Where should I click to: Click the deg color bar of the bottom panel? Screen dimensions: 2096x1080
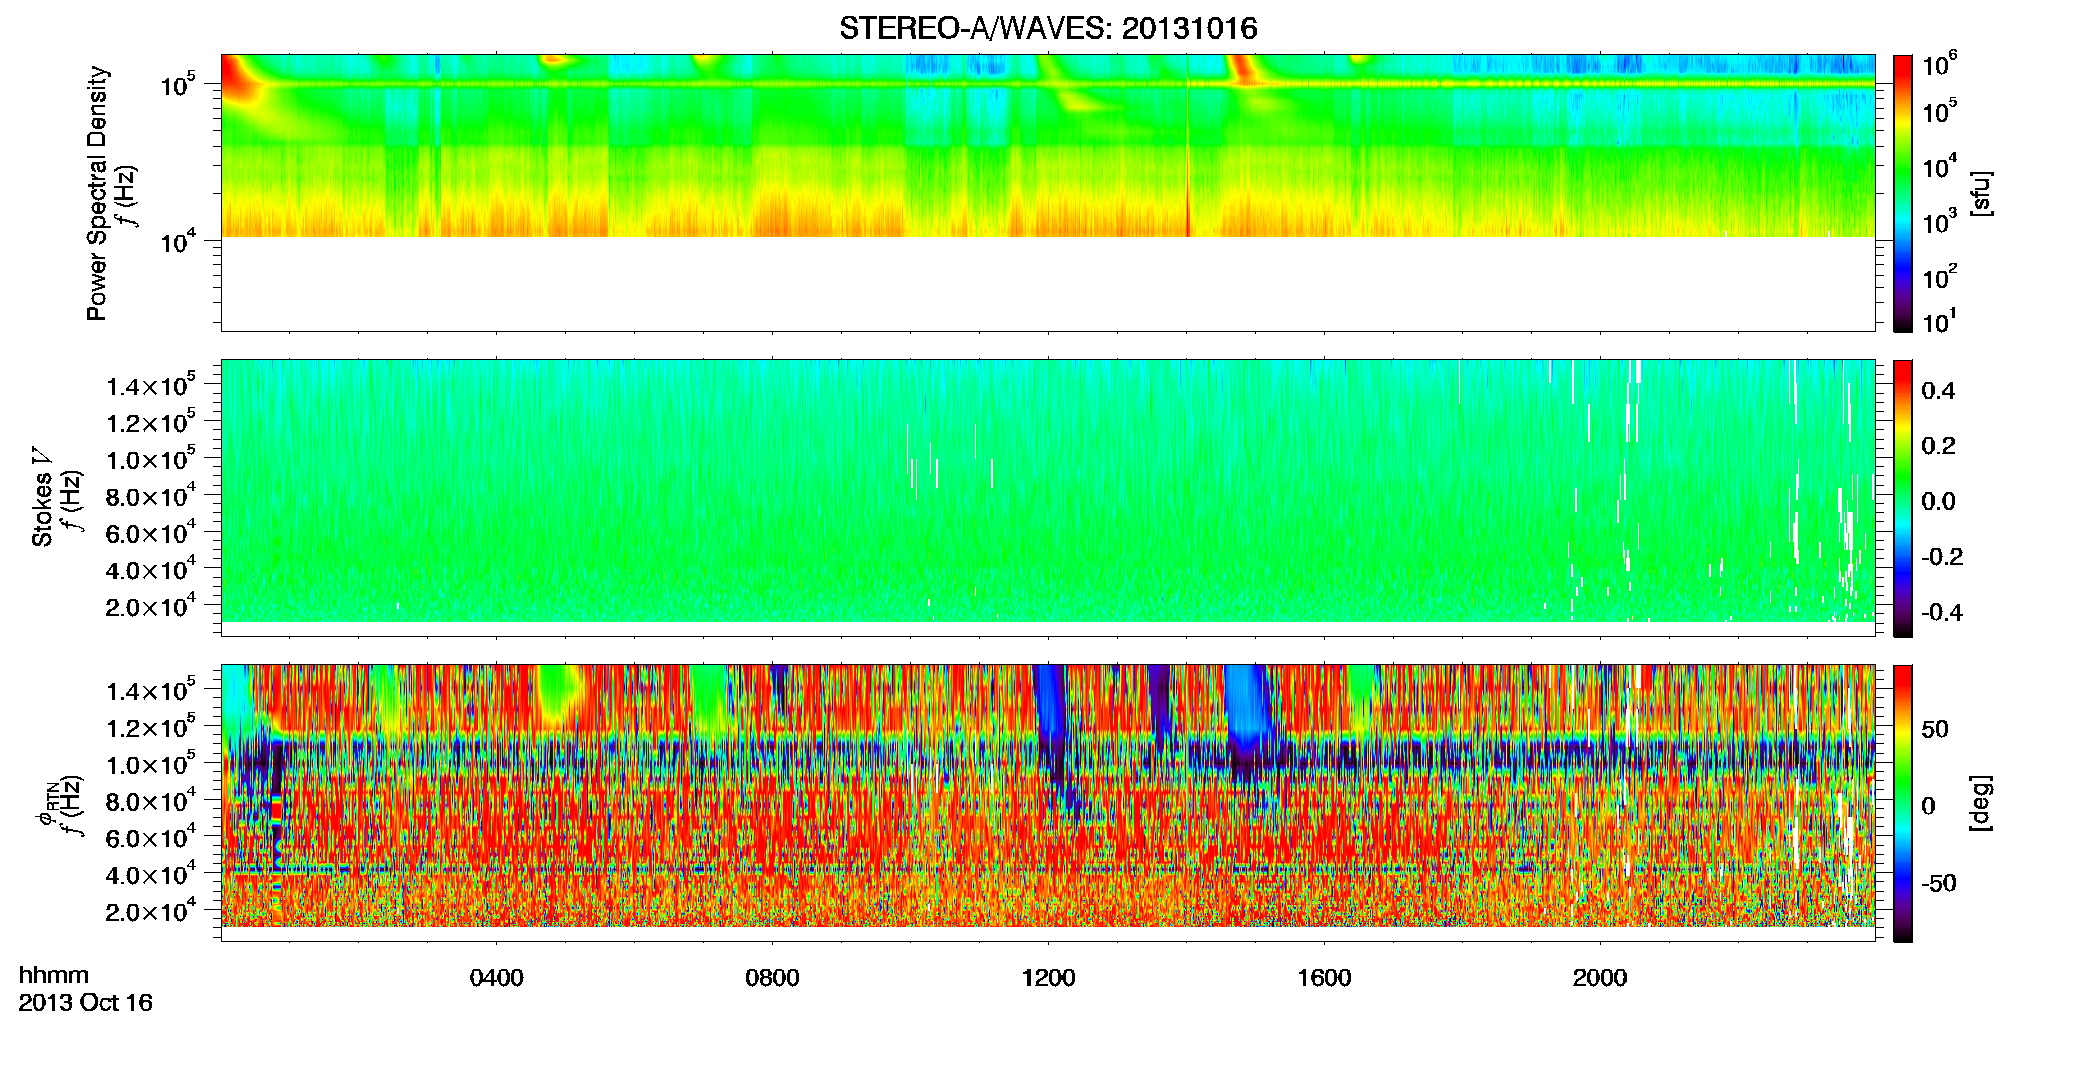click(1903, 803)
